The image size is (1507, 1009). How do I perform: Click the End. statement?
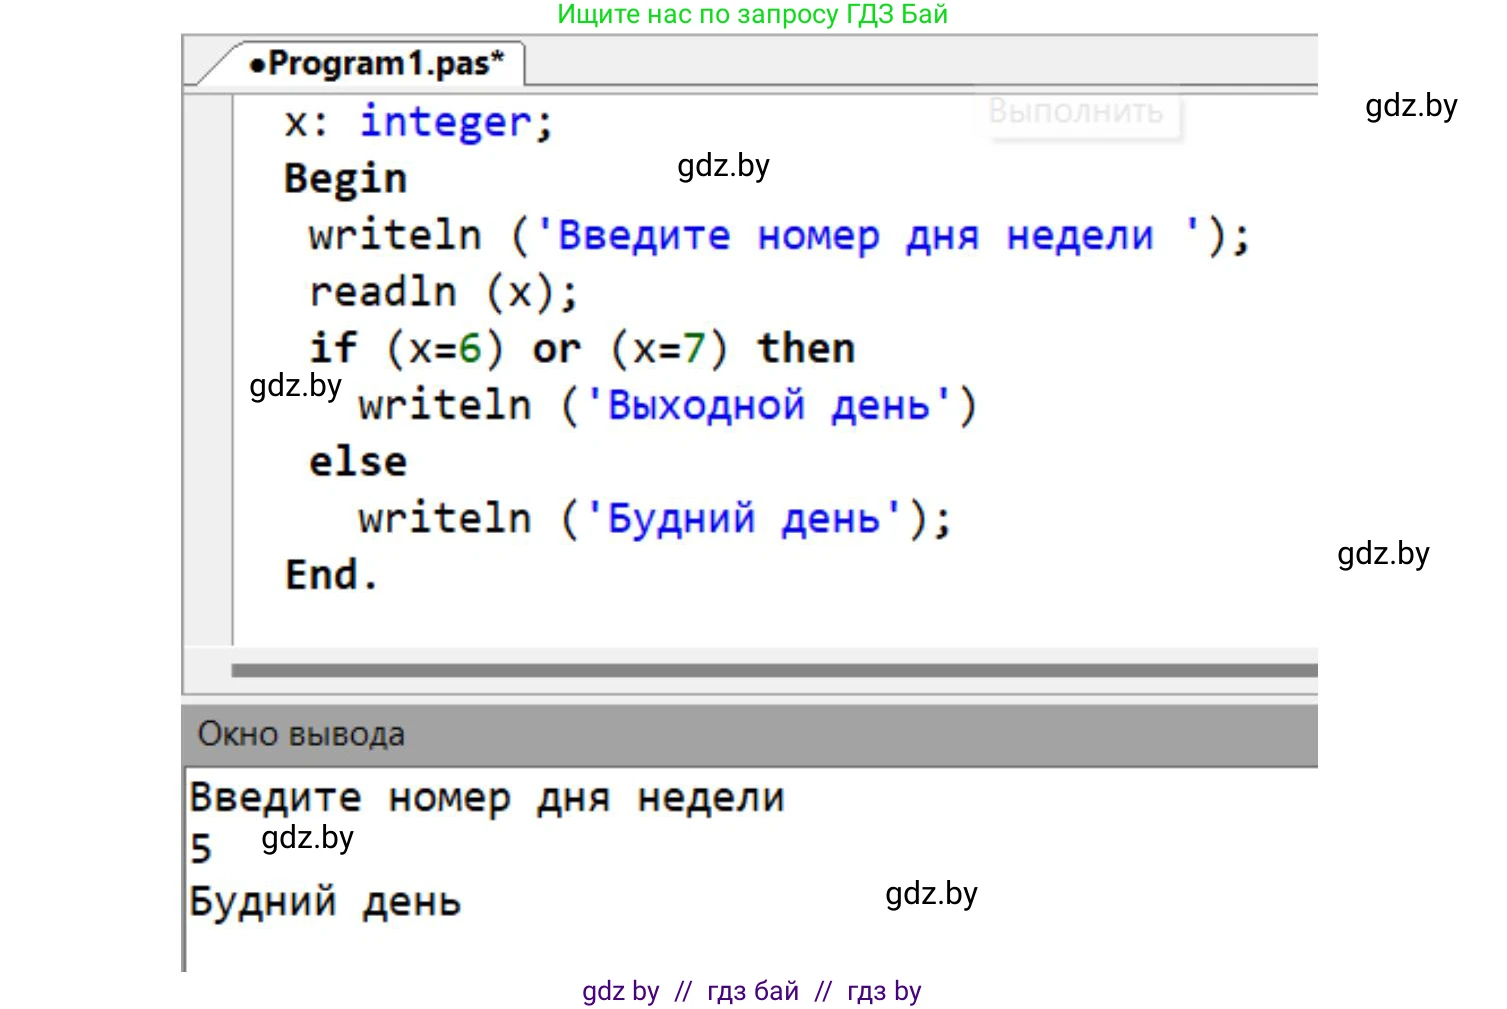tap(331, 575)
